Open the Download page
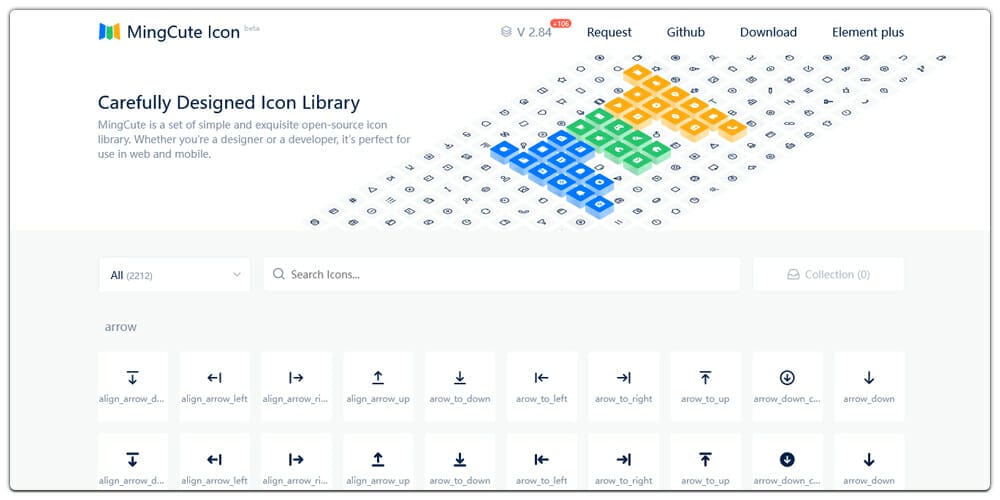This screenshot has width=1000, height=500. coord(768,32)
